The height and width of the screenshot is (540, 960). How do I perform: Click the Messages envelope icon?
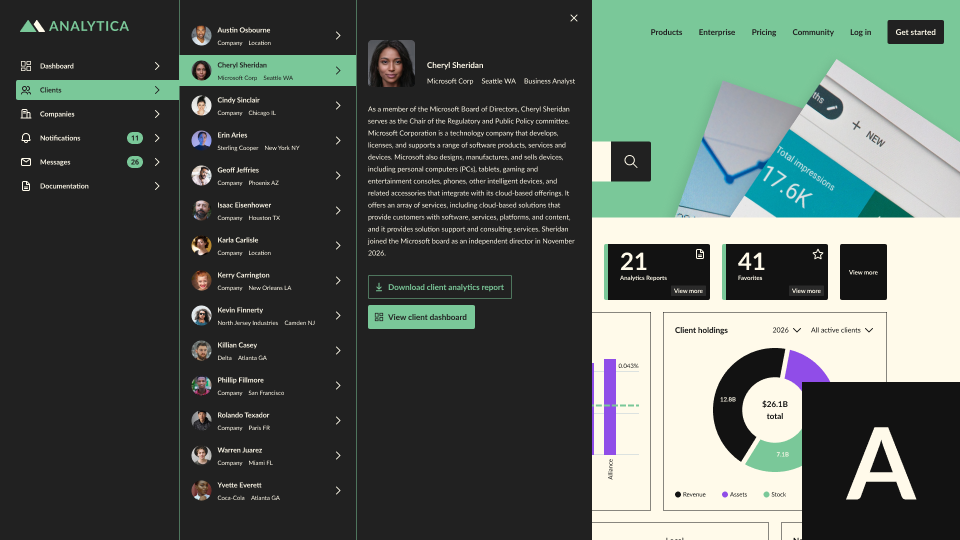tap(26, 162)
